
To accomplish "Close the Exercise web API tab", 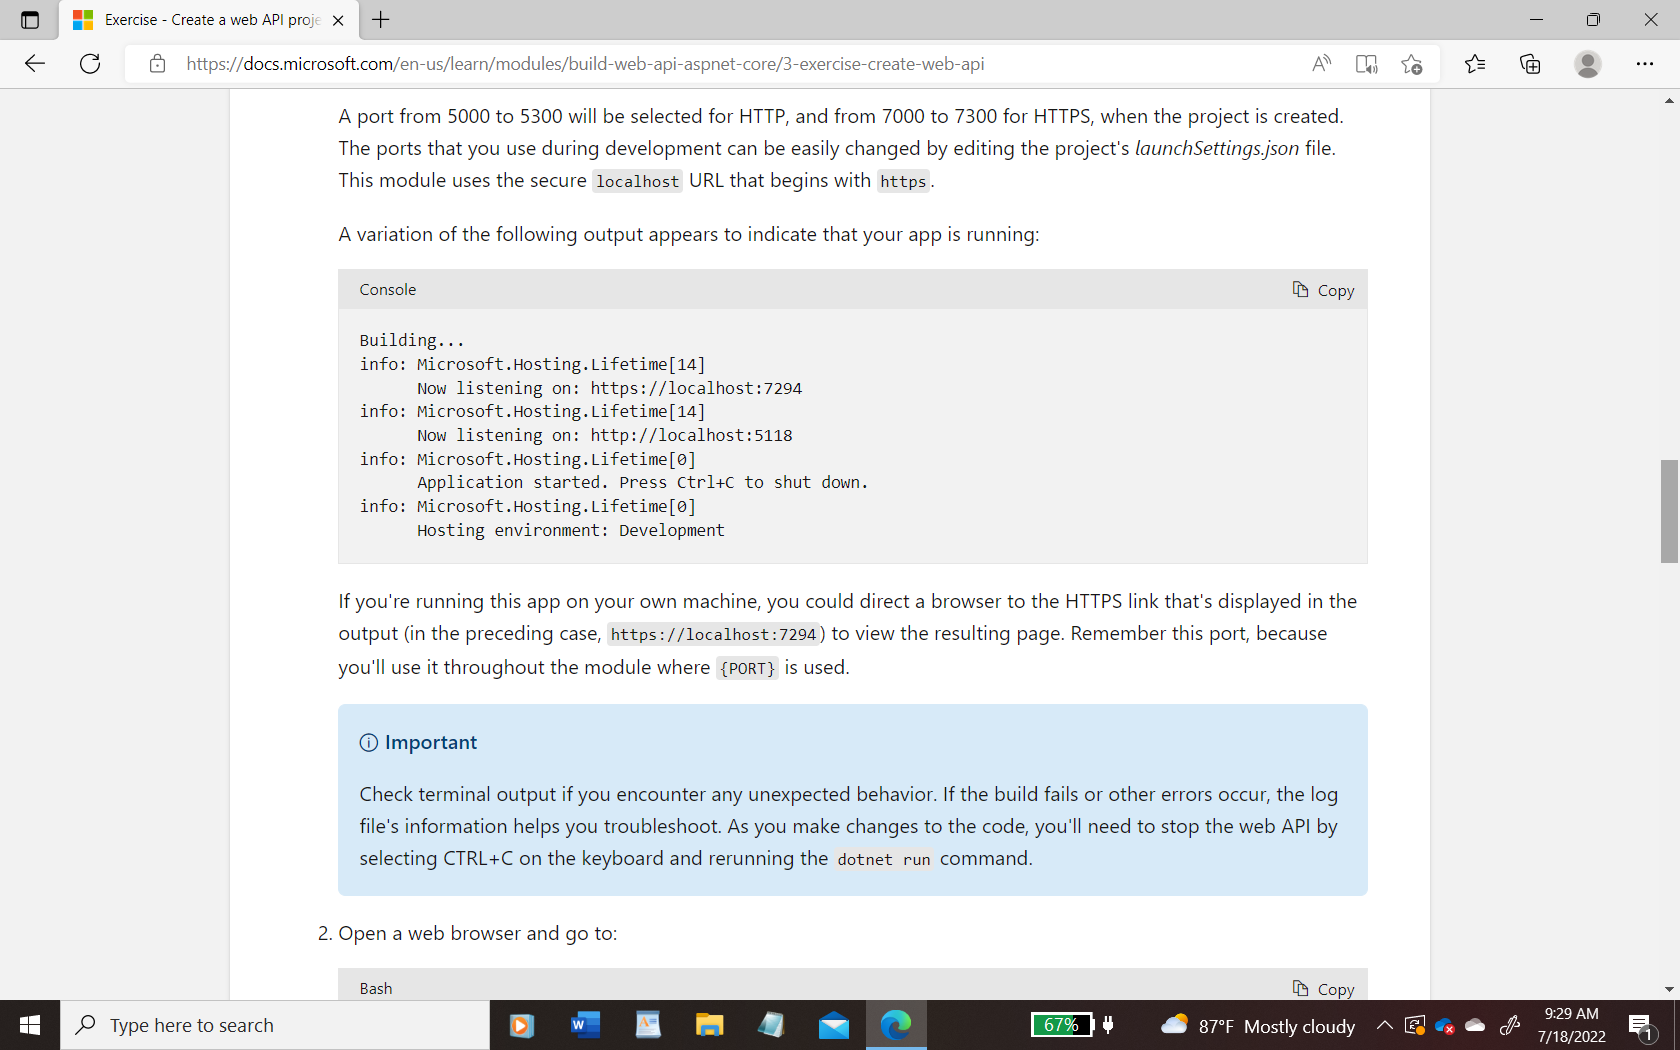I will (338, 20).
